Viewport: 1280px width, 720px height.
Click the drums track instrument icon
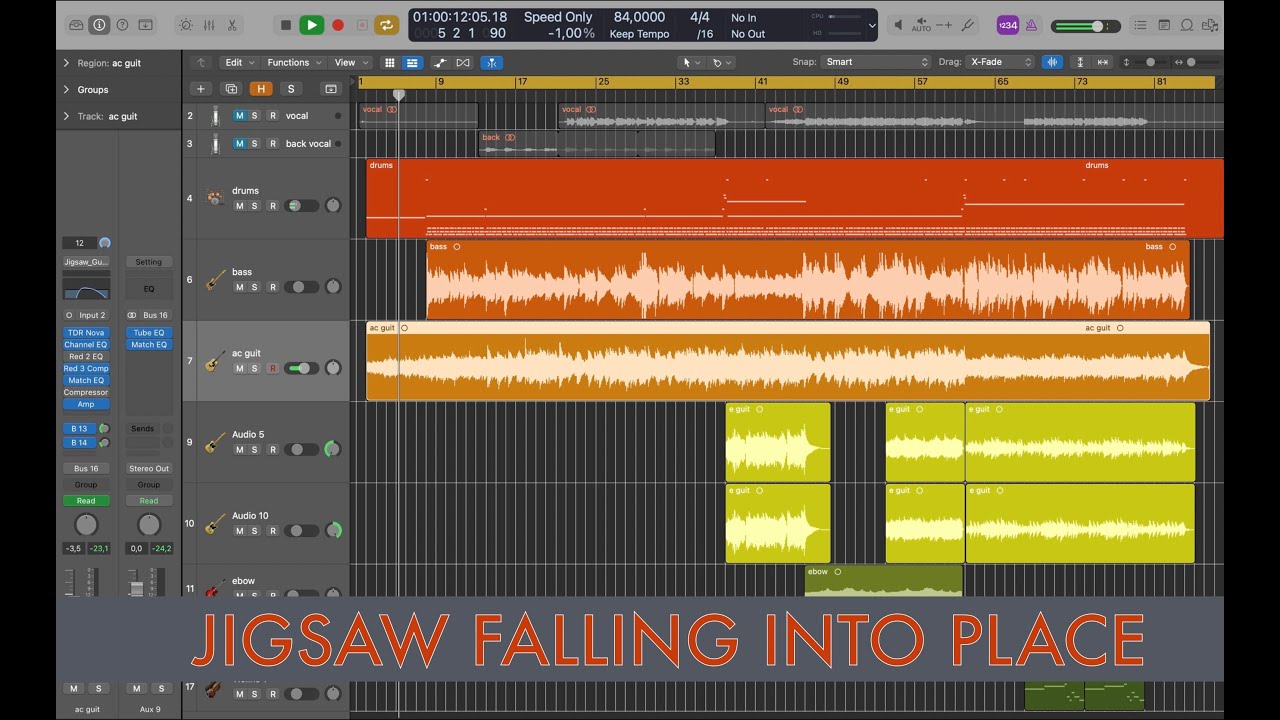[x=215, y=197]
